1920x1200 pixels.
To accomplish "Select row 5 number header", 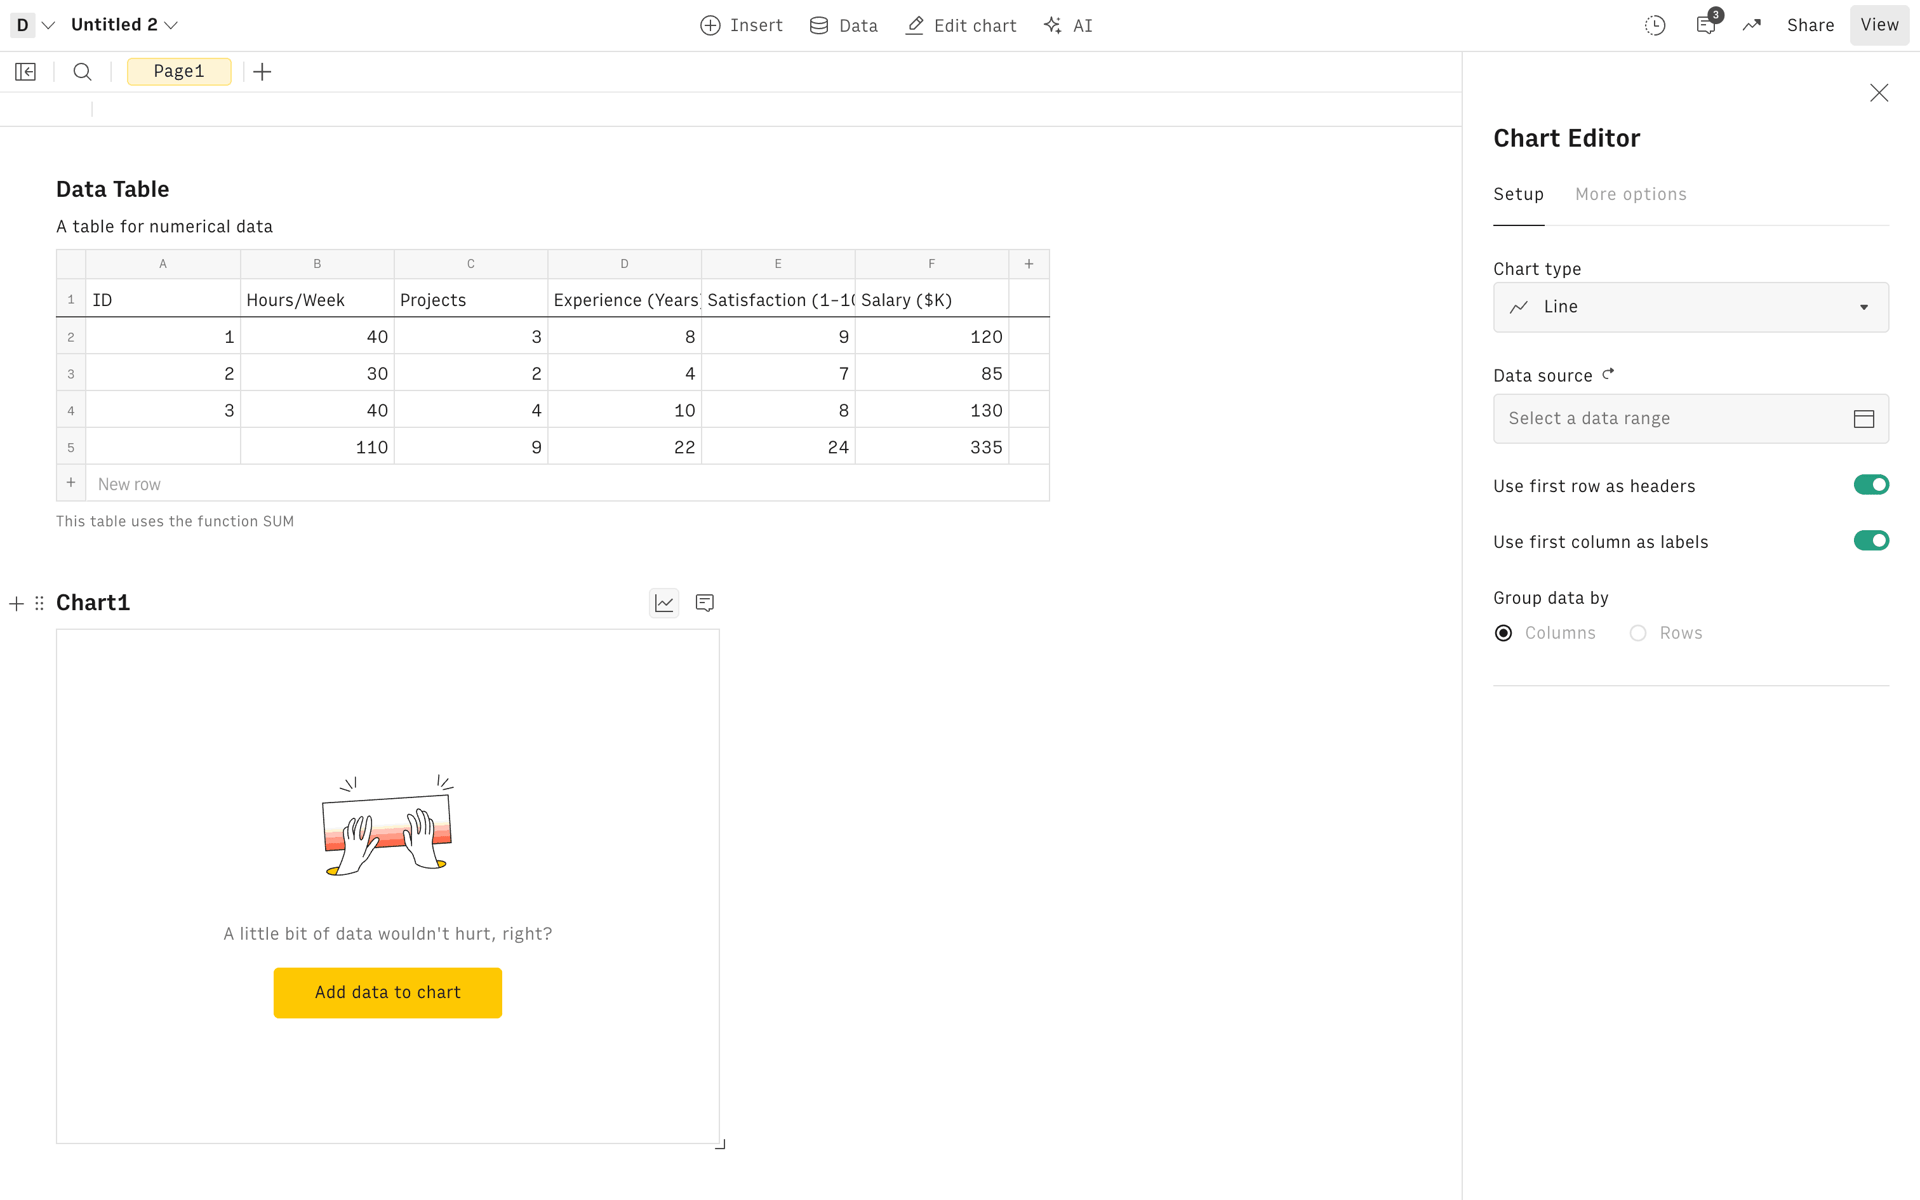I will (x=71, y=447).
